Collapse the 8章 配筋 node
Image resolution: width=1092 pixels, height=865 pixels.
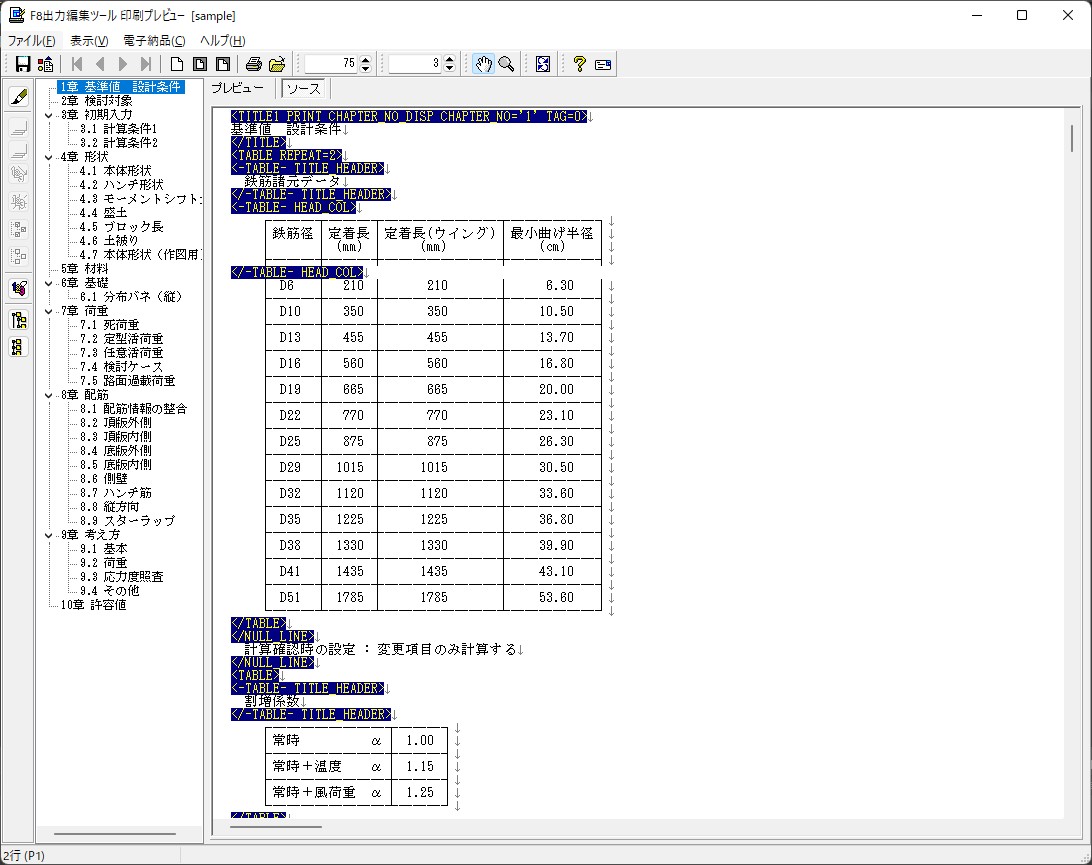pos(49,396)
